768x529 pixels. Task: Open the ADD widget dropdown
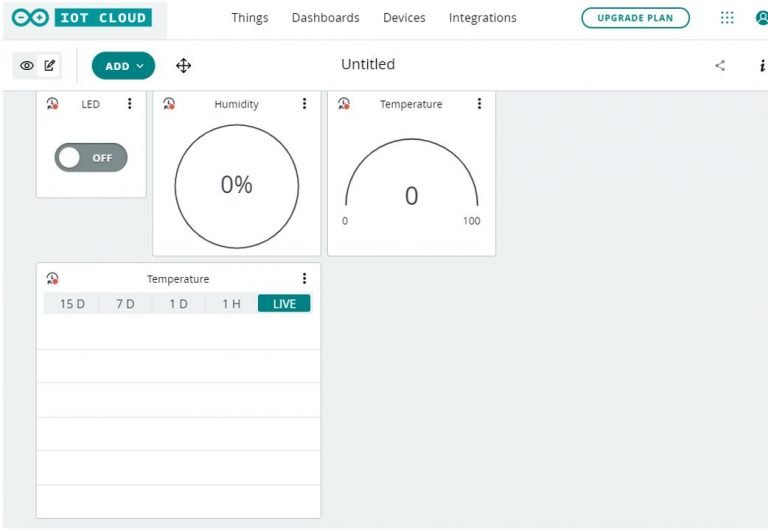[123, 66]
